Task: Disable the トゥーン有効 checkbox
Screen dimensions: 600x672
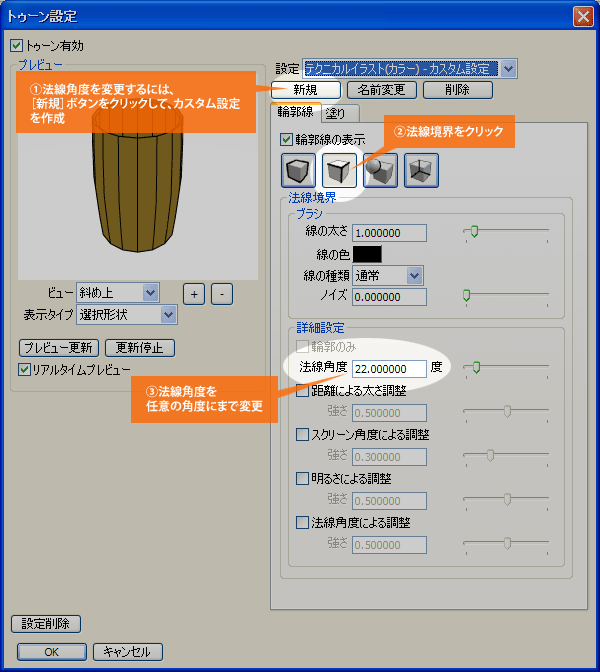Action: click(16, 46)
